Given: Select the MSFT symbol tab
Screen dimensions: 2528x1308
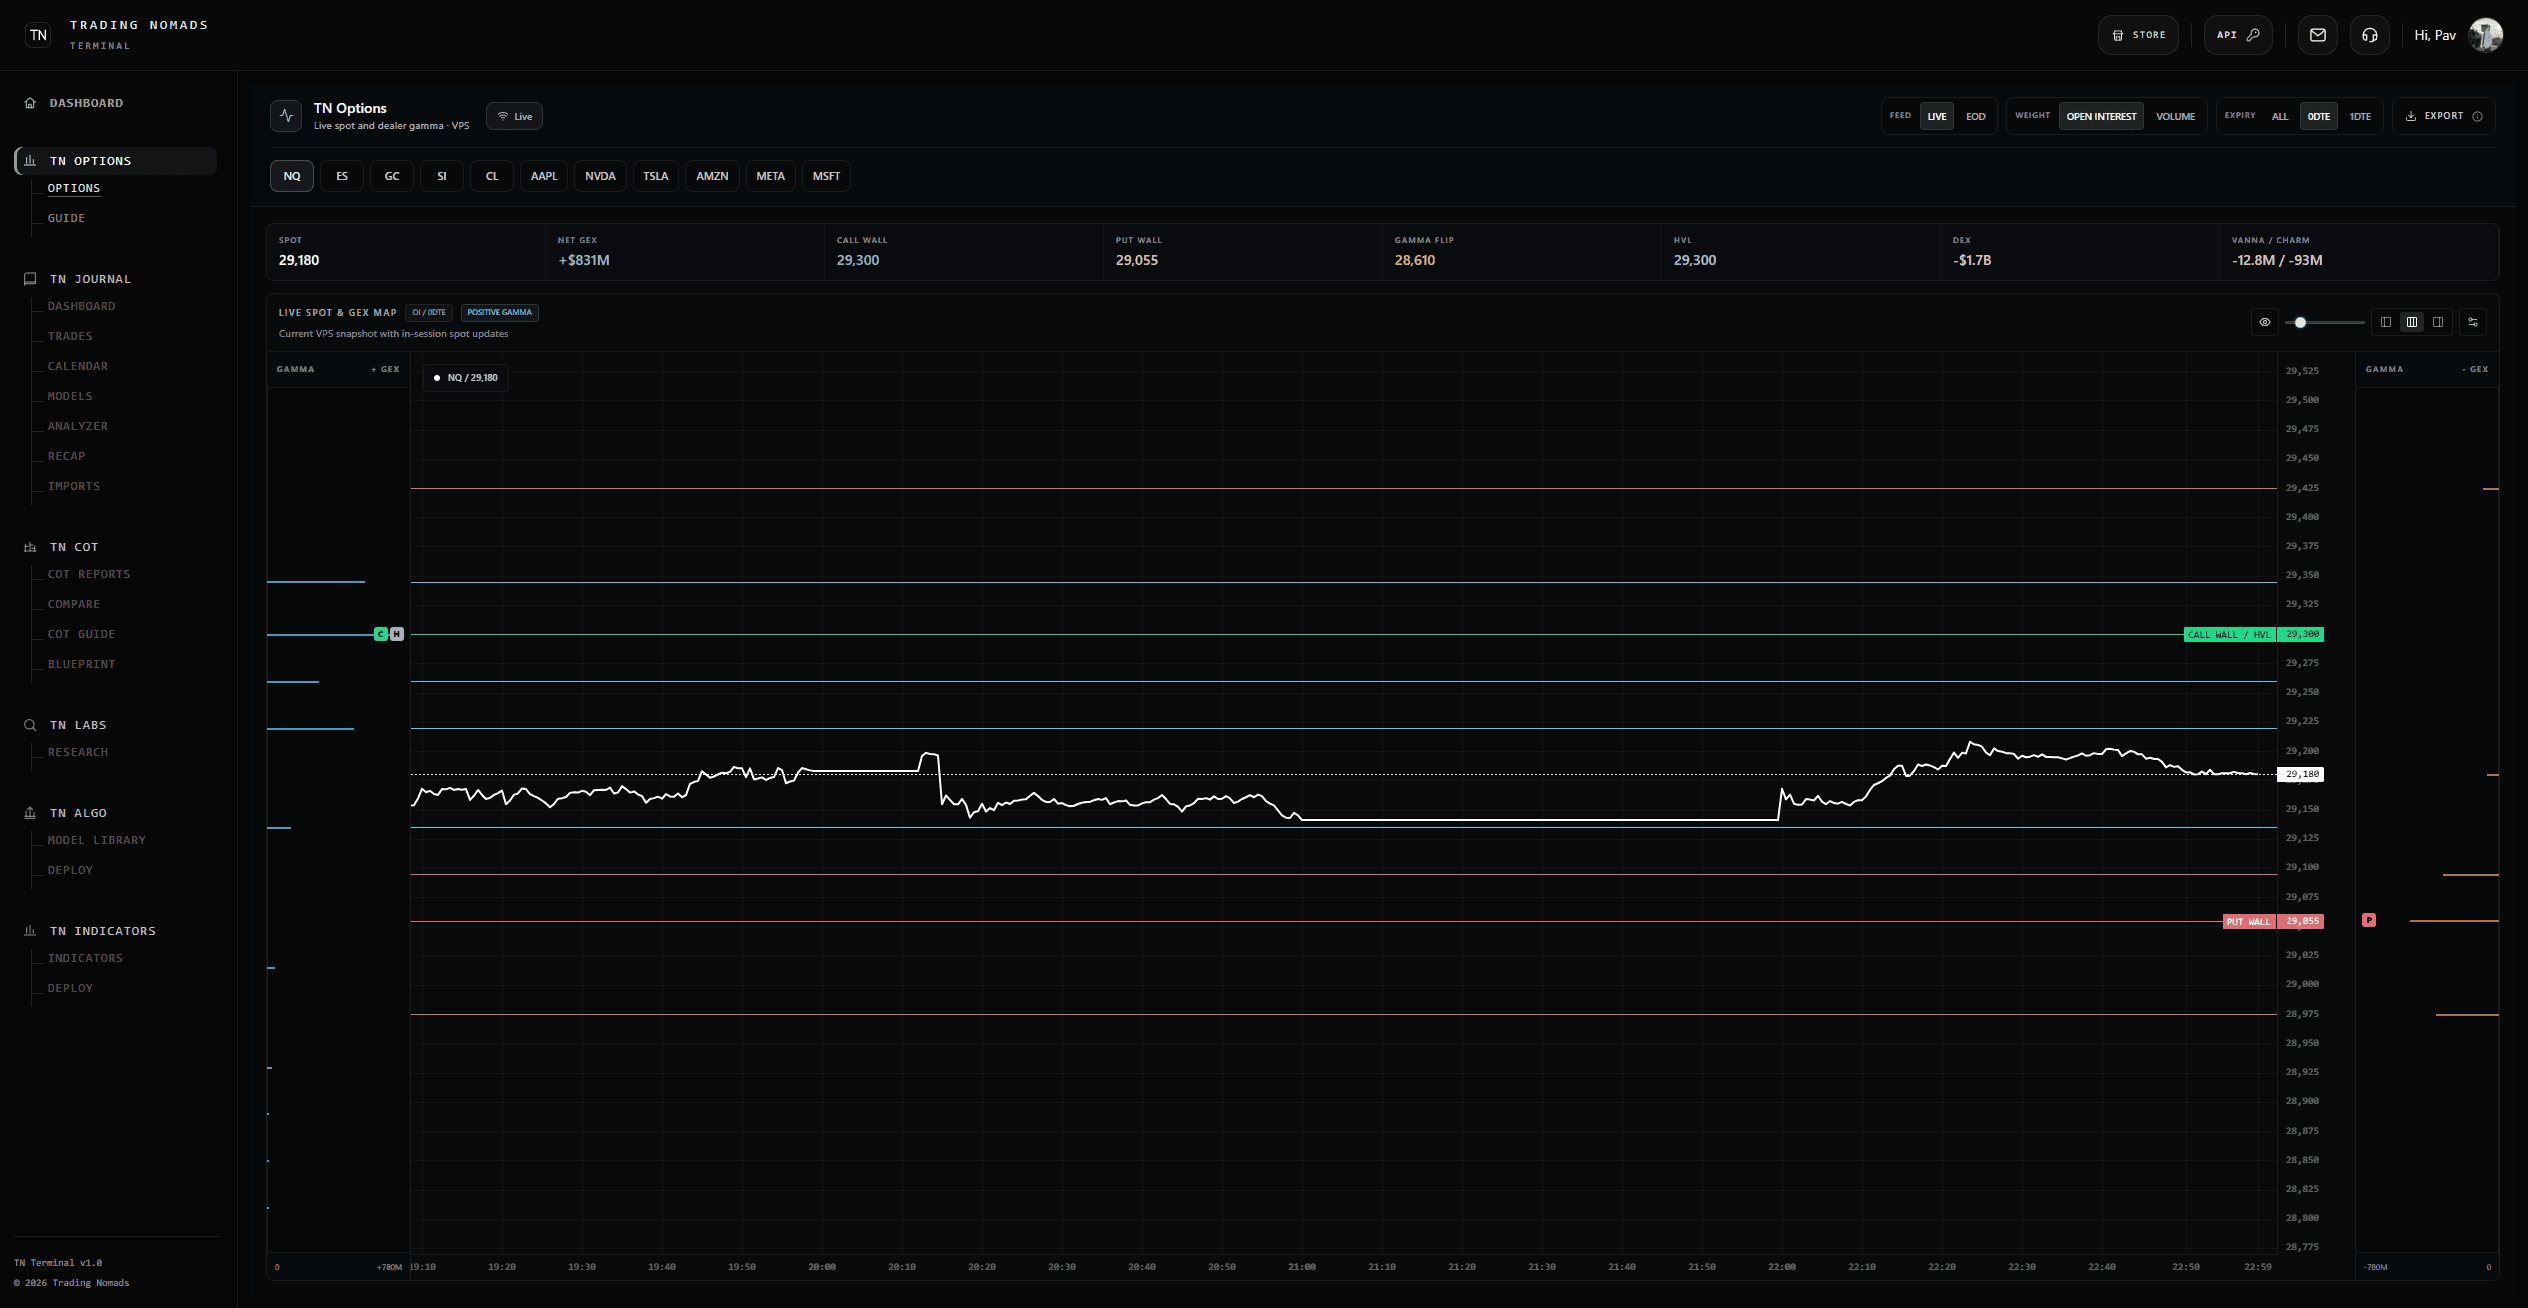Looking at the screenshot, I should [x=826, y=176].
